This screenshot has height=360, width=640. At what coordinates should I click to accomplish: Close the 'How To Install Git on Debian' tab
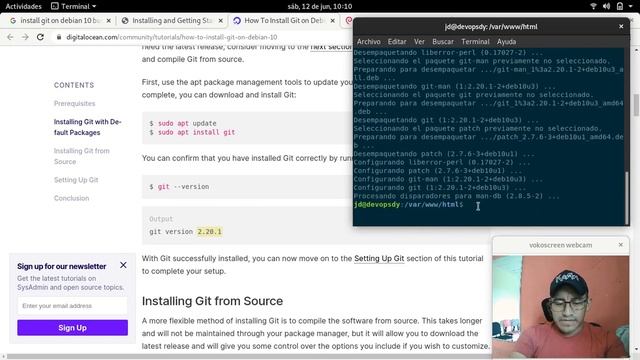pos(333,20)
